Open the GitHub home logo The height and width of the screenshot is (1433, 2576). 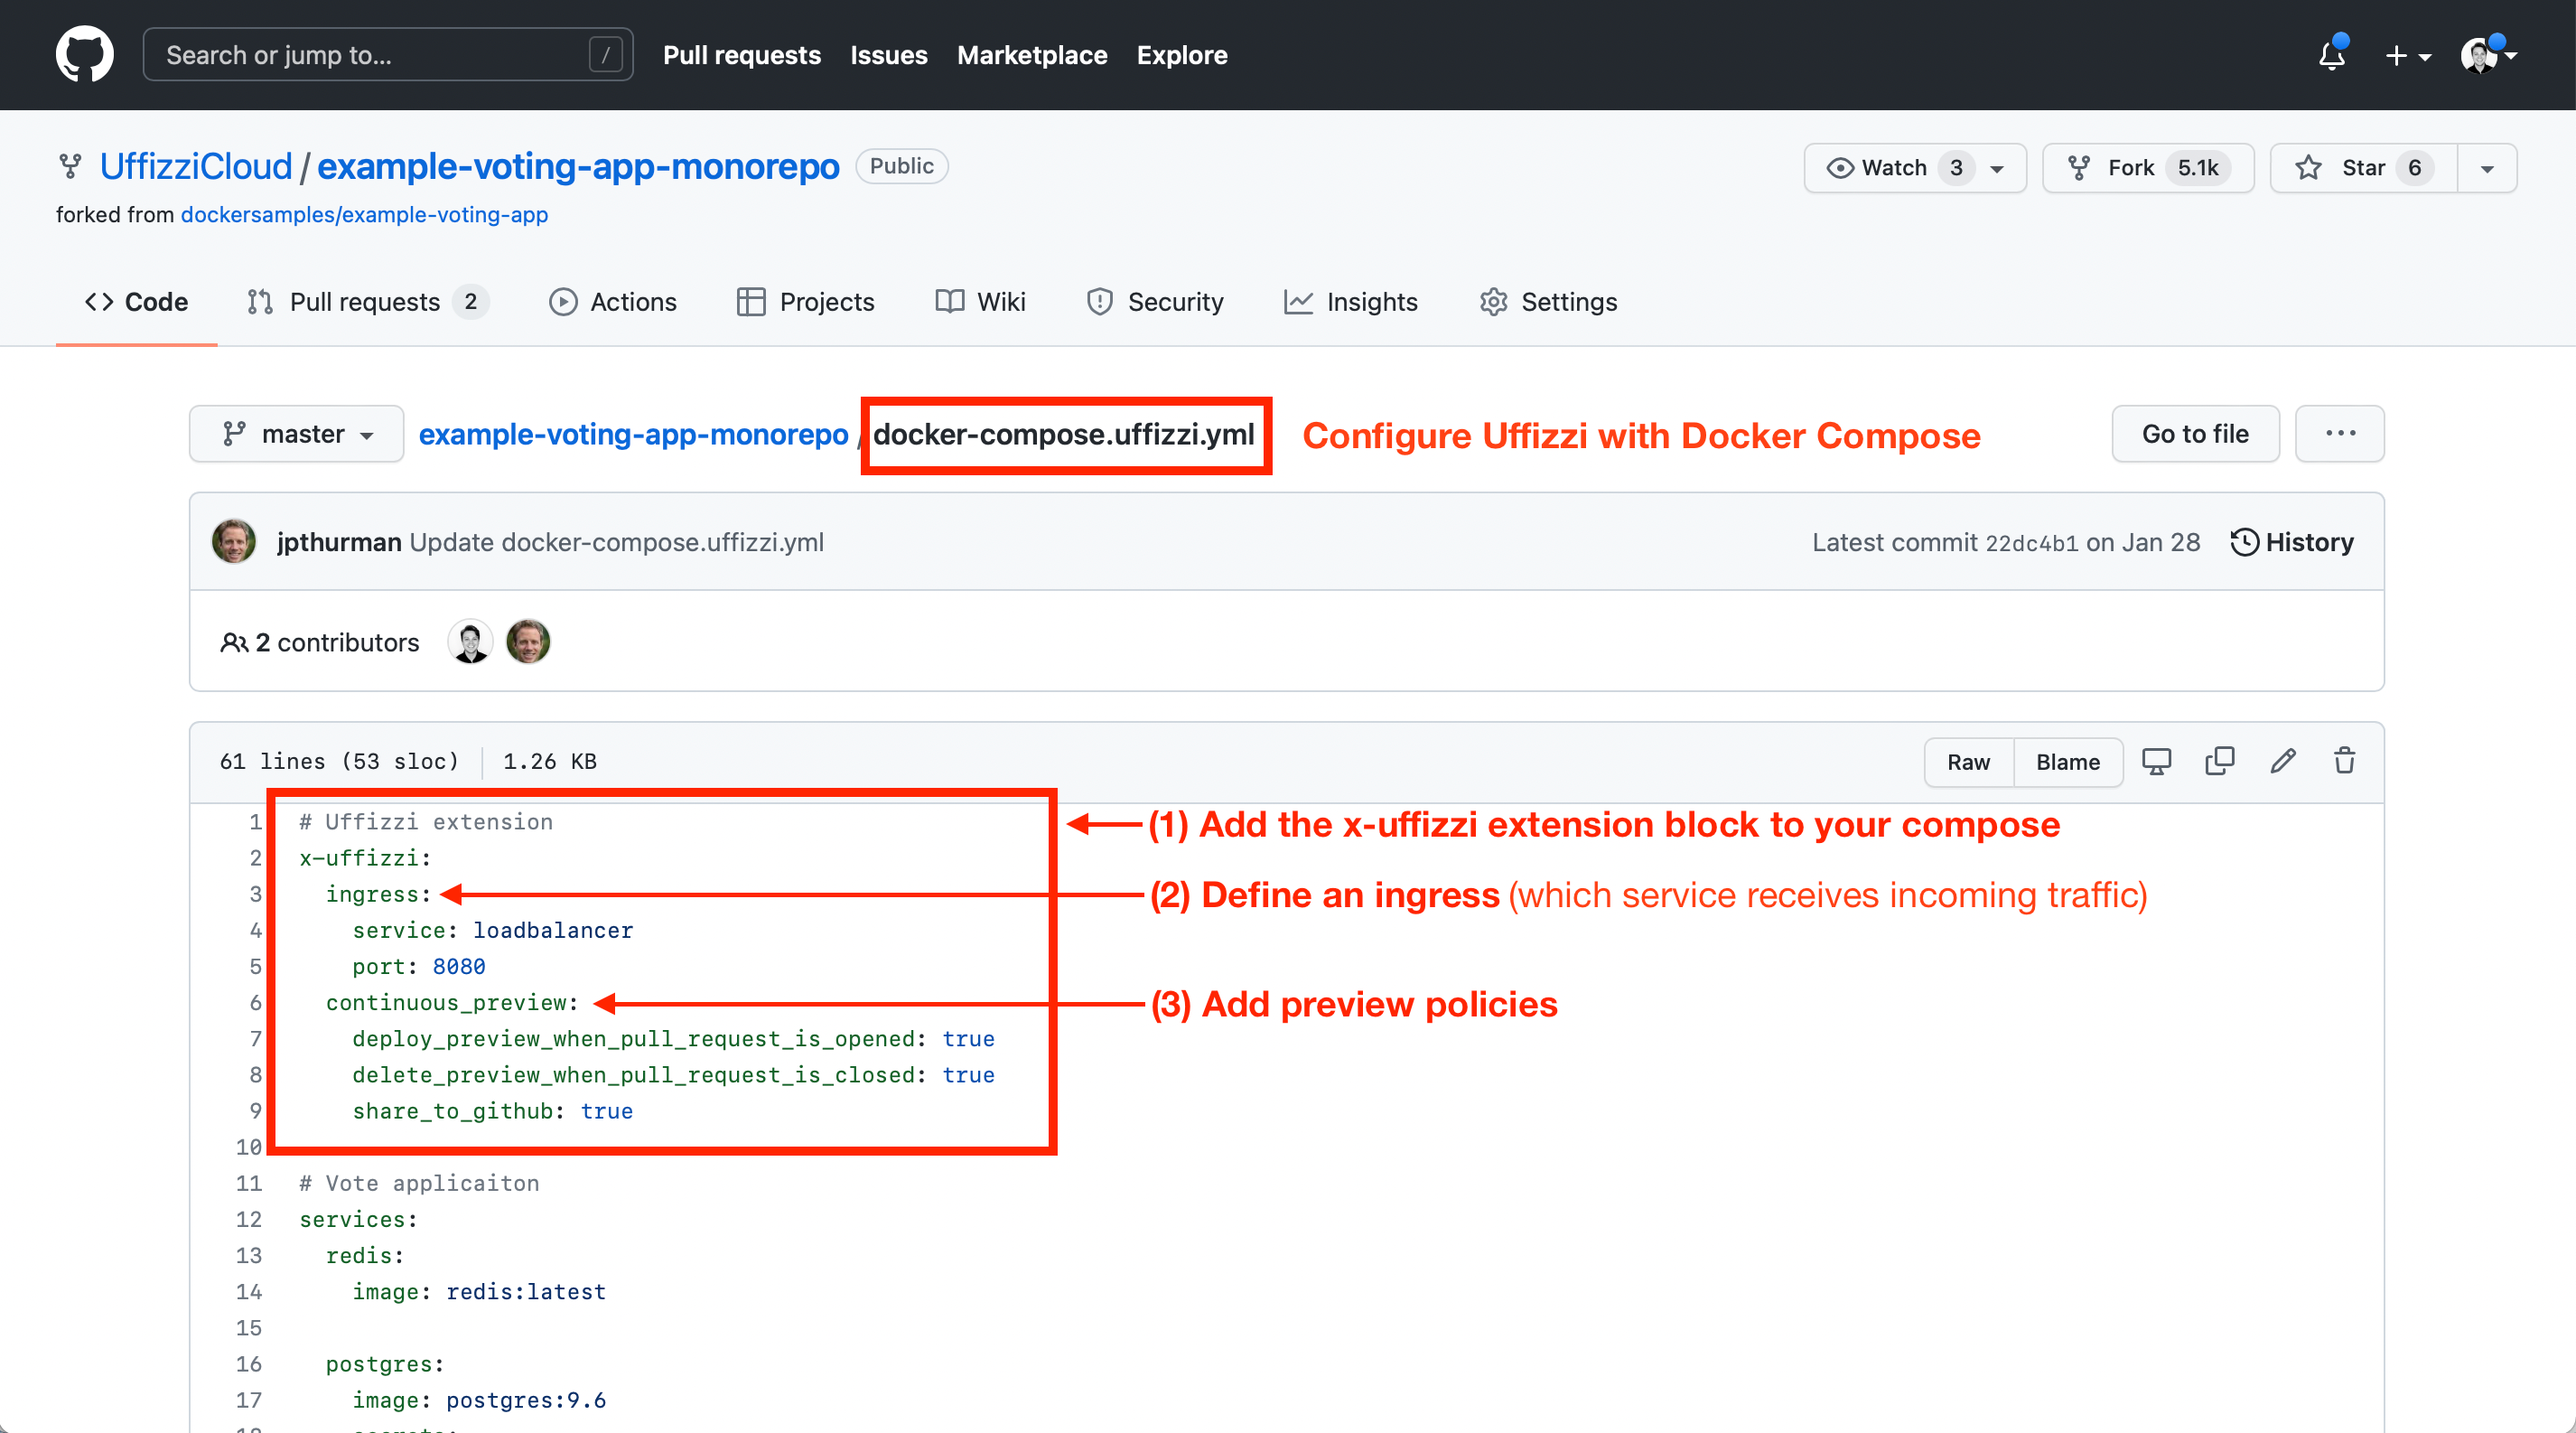[84, 54]
